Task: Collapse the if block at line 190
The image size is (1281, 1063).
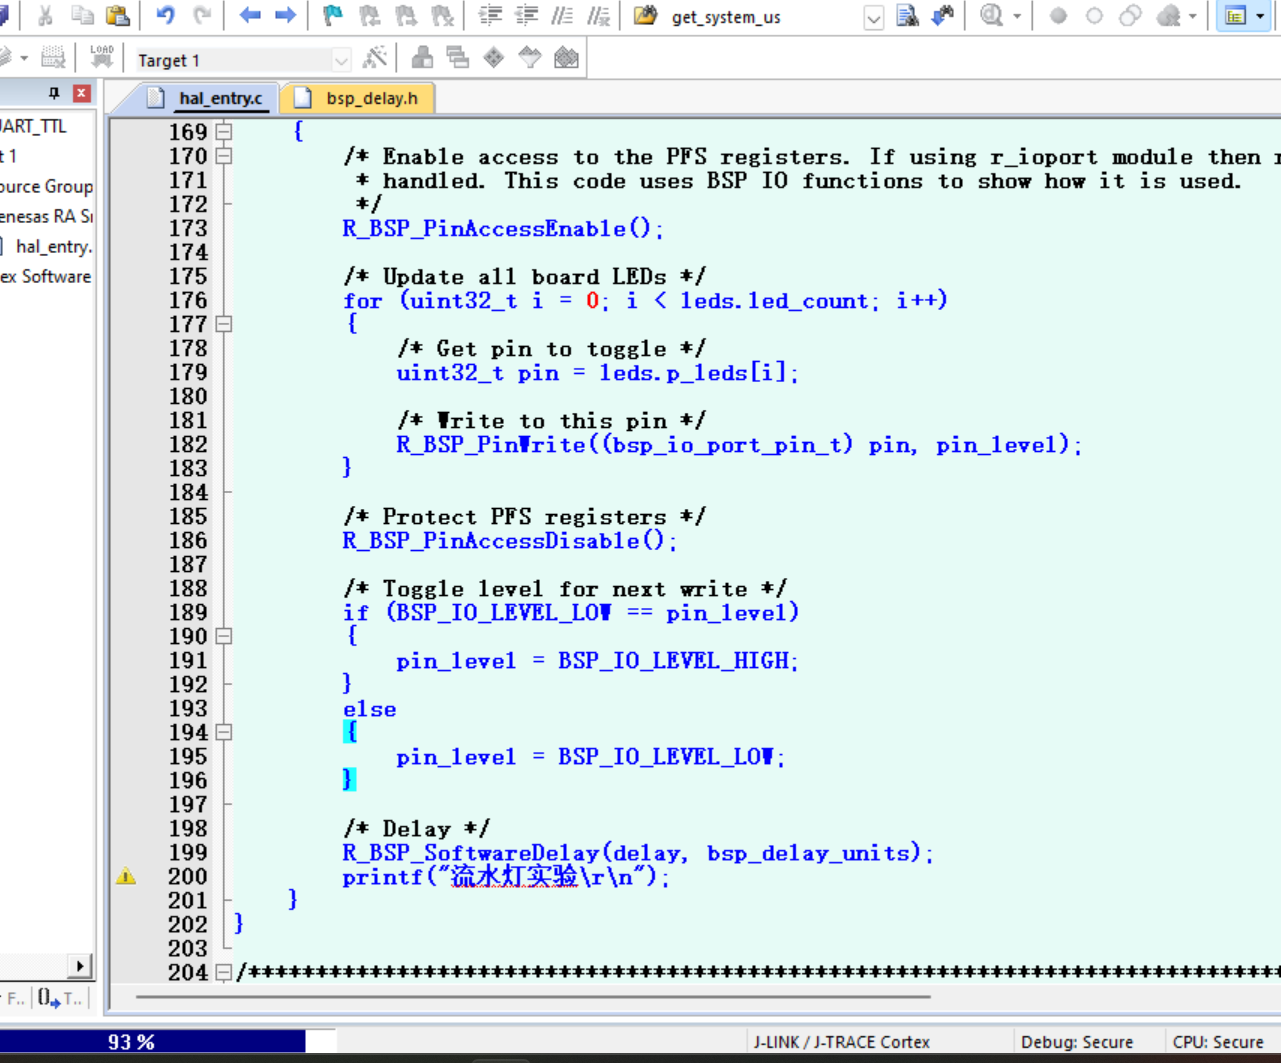Action: (224, 635)
